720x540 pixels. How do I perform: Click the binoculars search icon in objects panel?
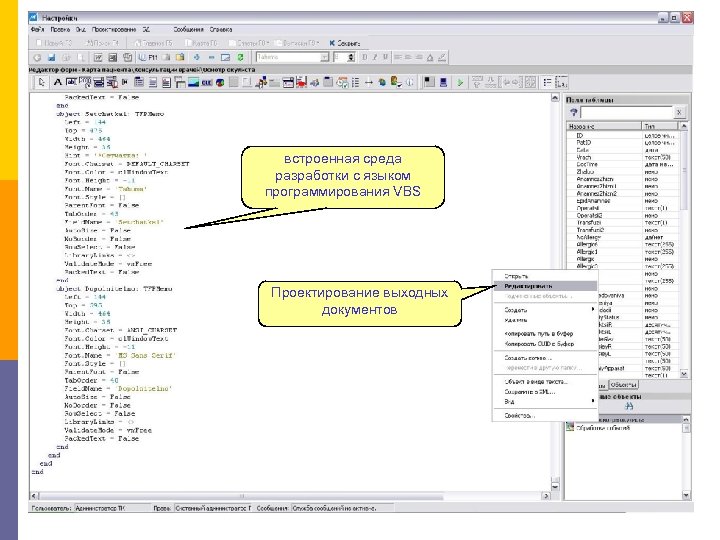tap(629, 406)
